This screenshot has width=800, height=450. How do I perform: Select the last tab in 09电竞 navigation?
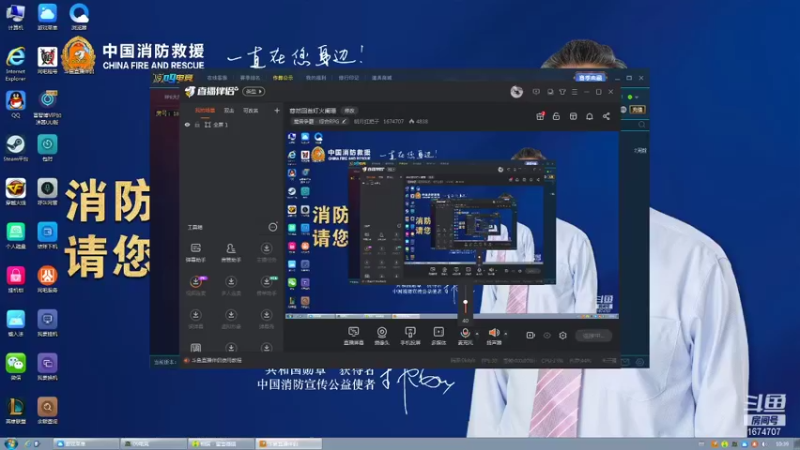point(382,78)
